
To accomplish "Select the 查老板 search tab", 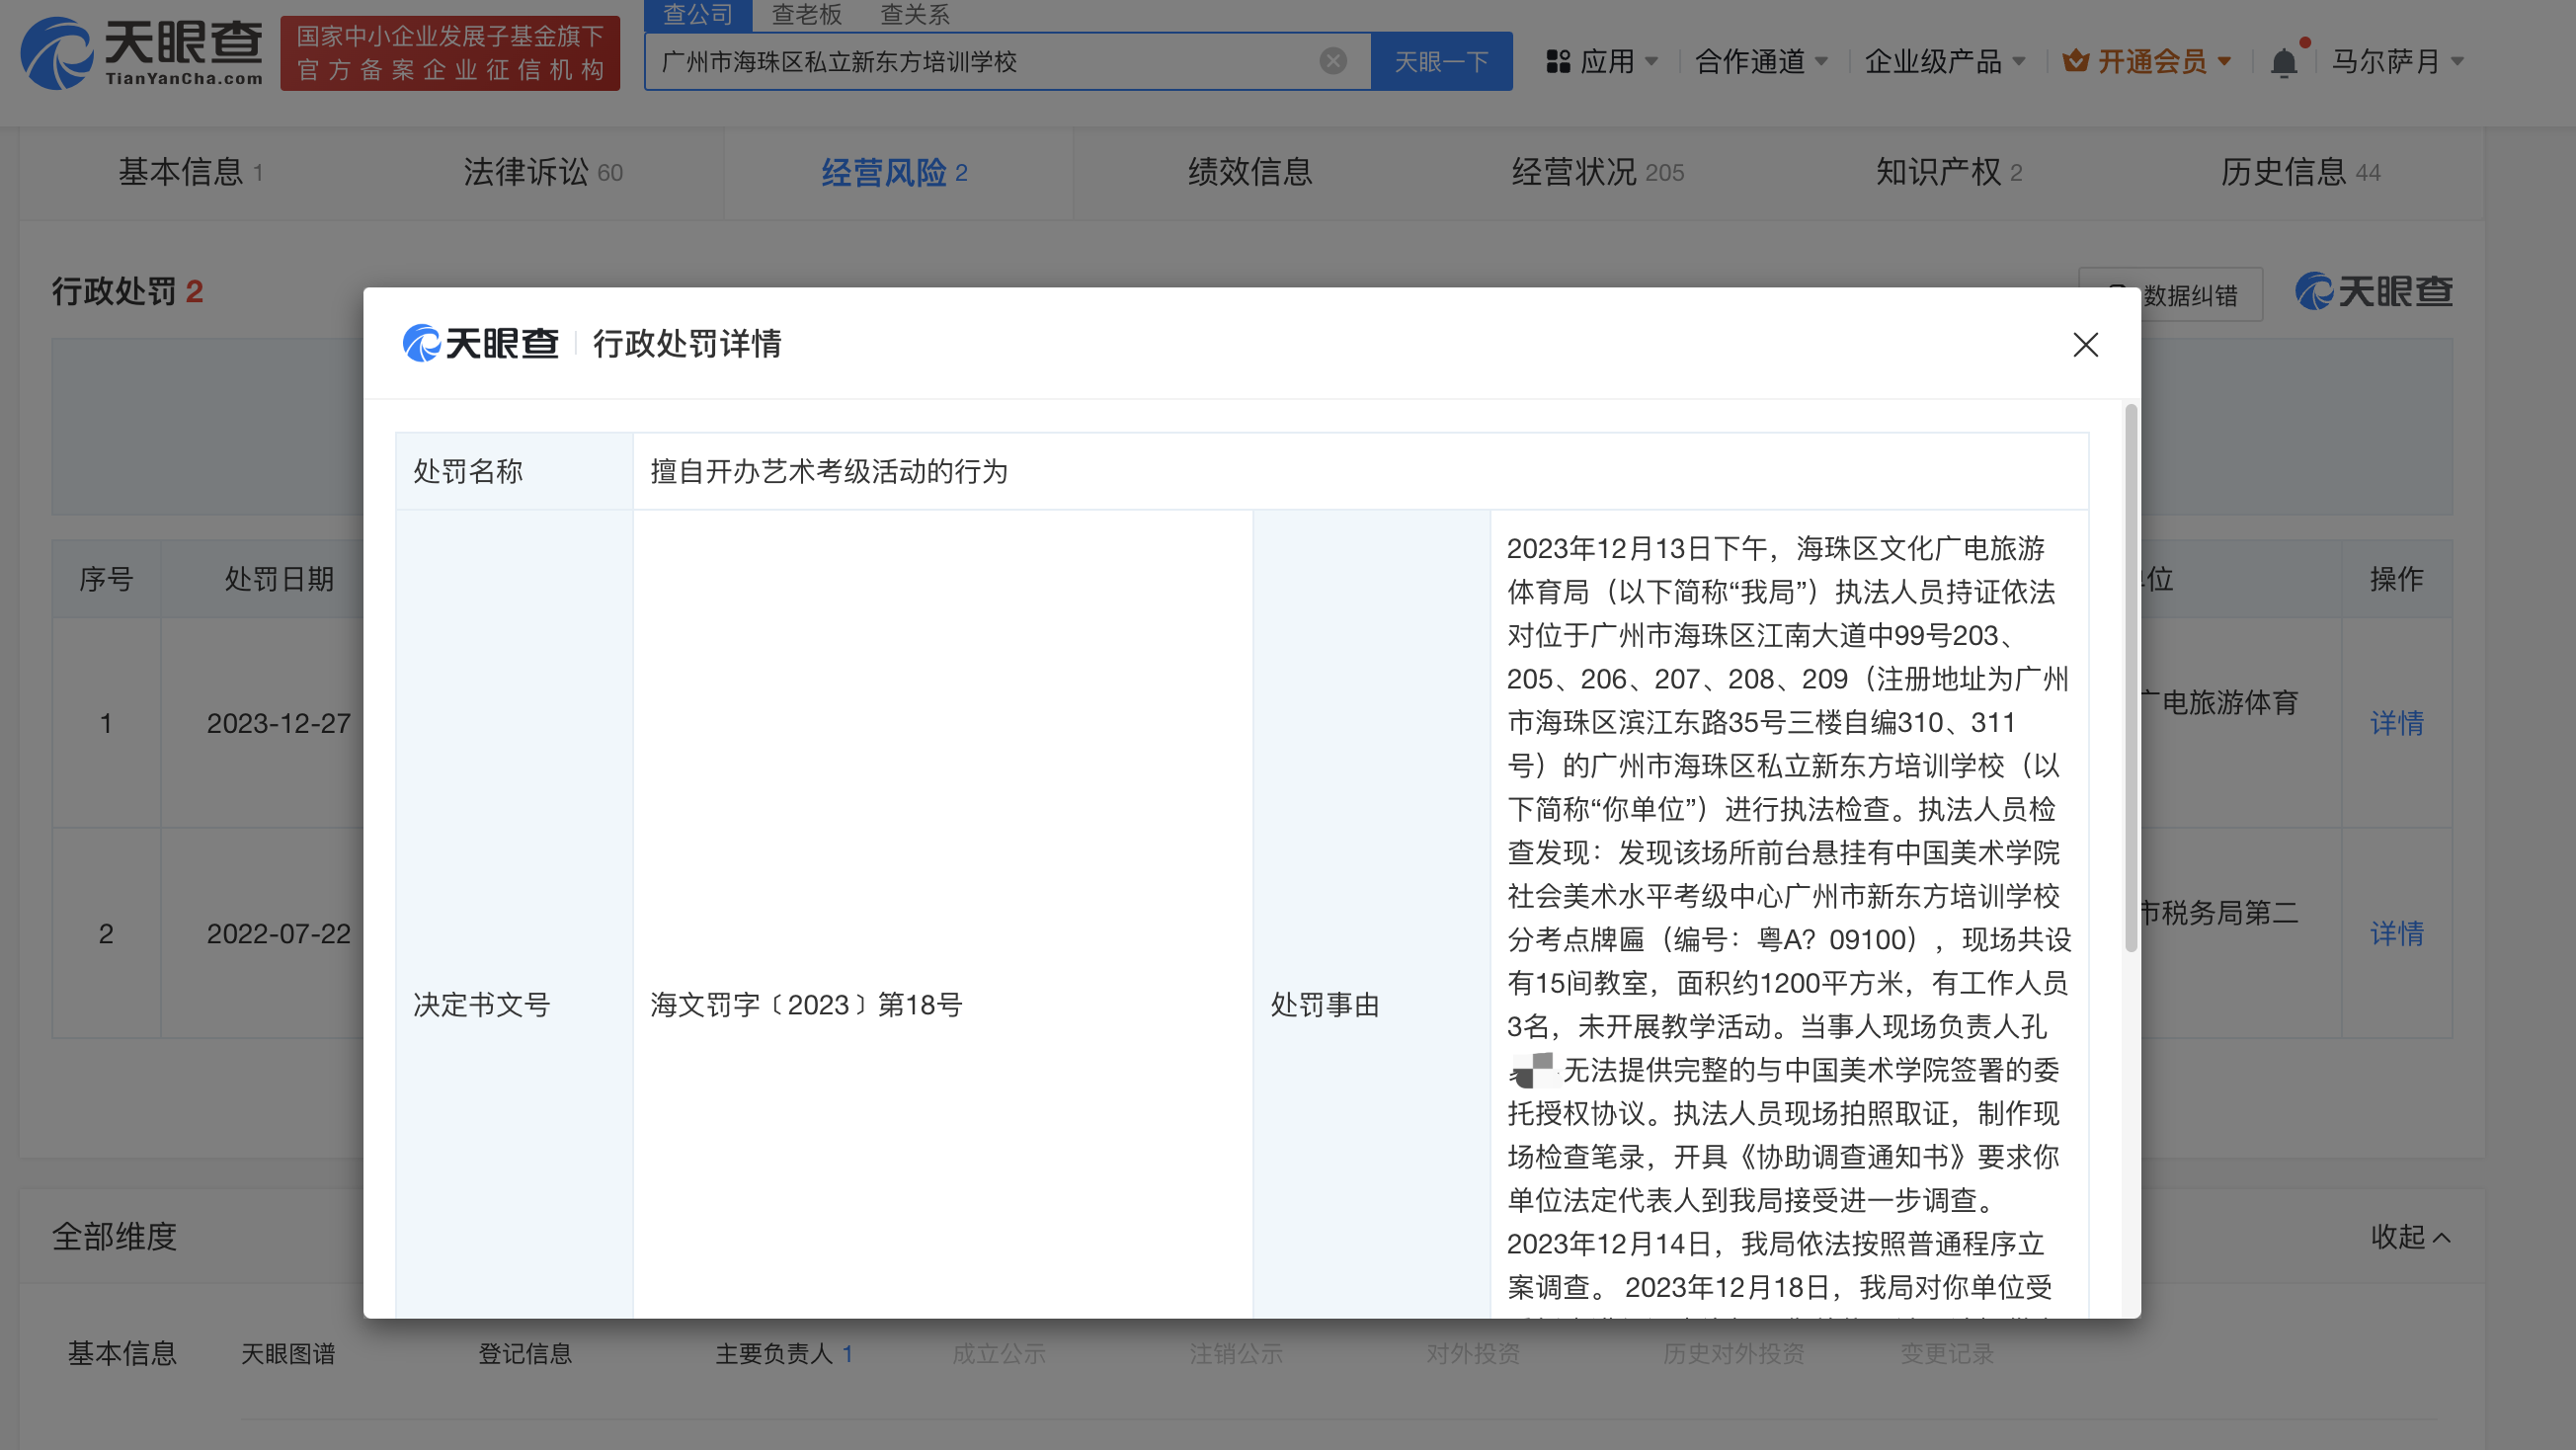I will point(806,15).
